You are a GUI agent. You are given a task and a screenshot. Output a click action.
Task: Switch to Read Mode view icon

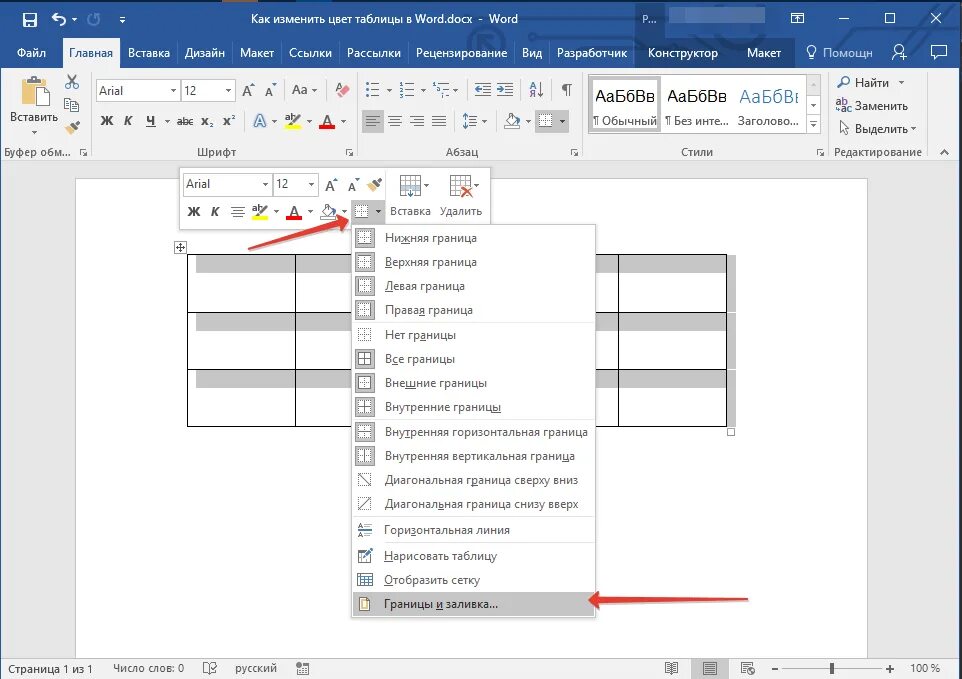pos(672,668)
